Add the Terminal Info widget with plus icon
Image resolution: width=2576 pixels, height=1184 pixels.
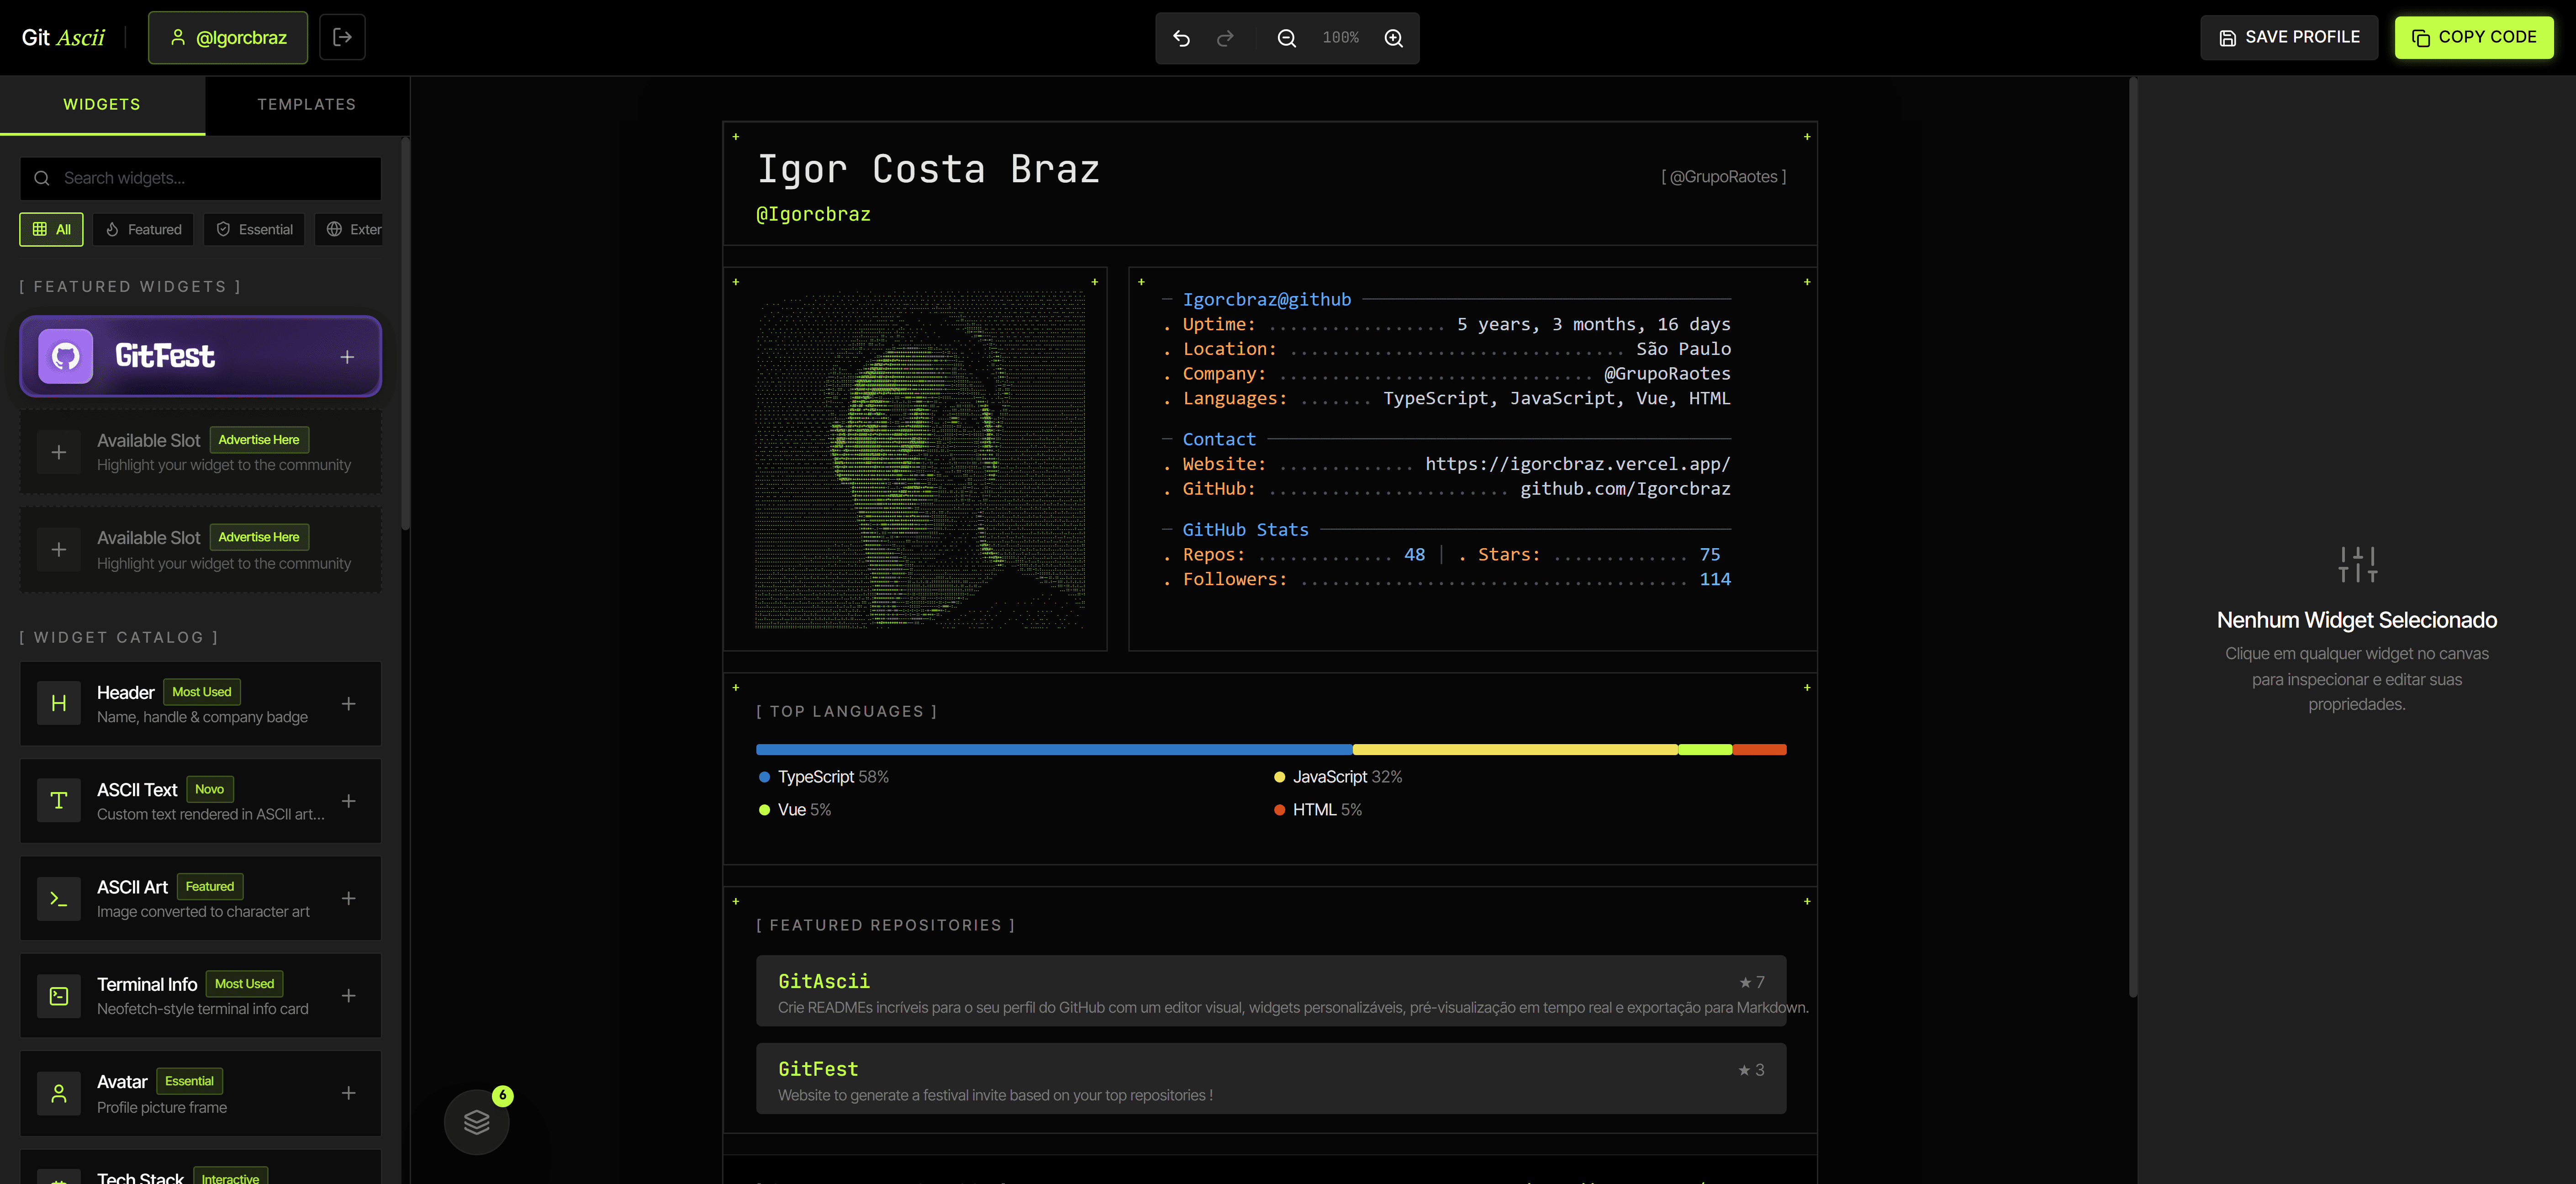pyautogui.click(x=348, y=996)
